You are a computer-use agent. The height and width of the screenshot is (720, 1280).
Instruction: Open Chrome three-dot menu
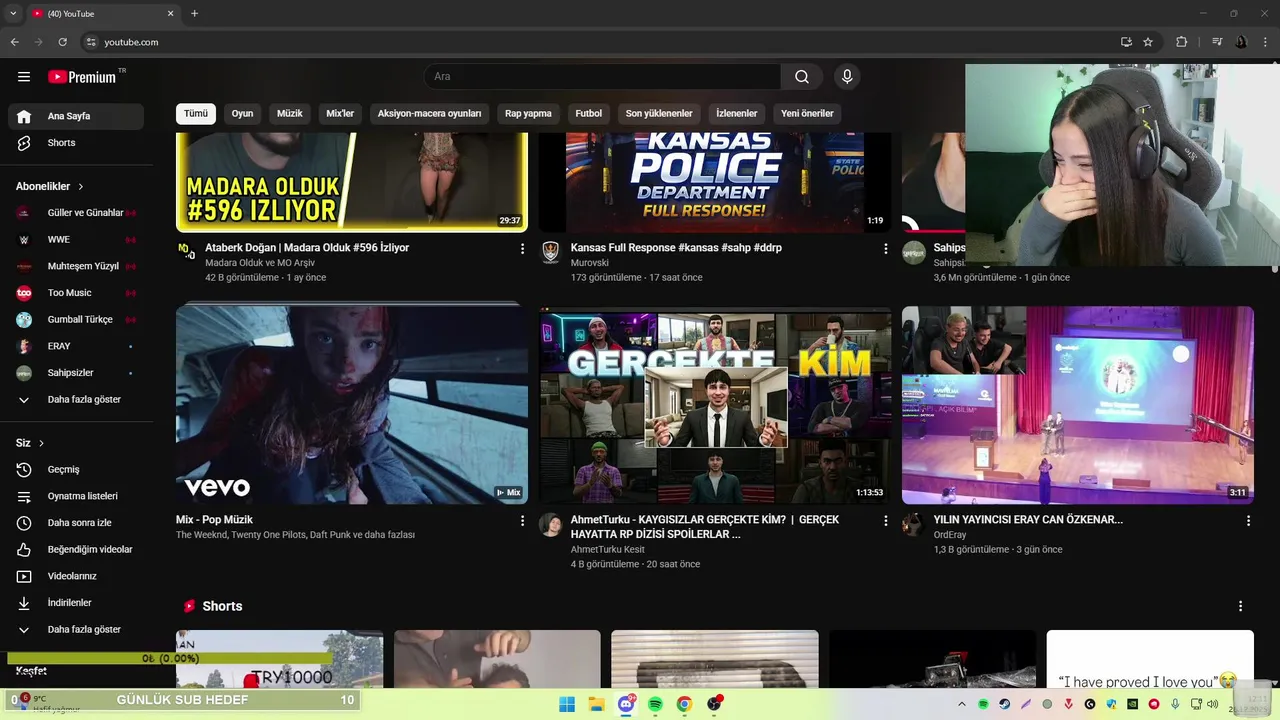click(x=1266, y=42)
